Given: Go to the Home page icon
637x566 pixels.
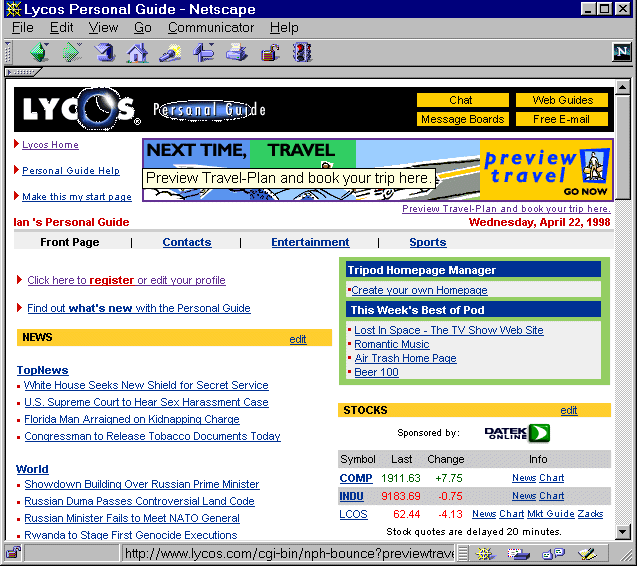Looking at the screenshot, I should [137, 52].
